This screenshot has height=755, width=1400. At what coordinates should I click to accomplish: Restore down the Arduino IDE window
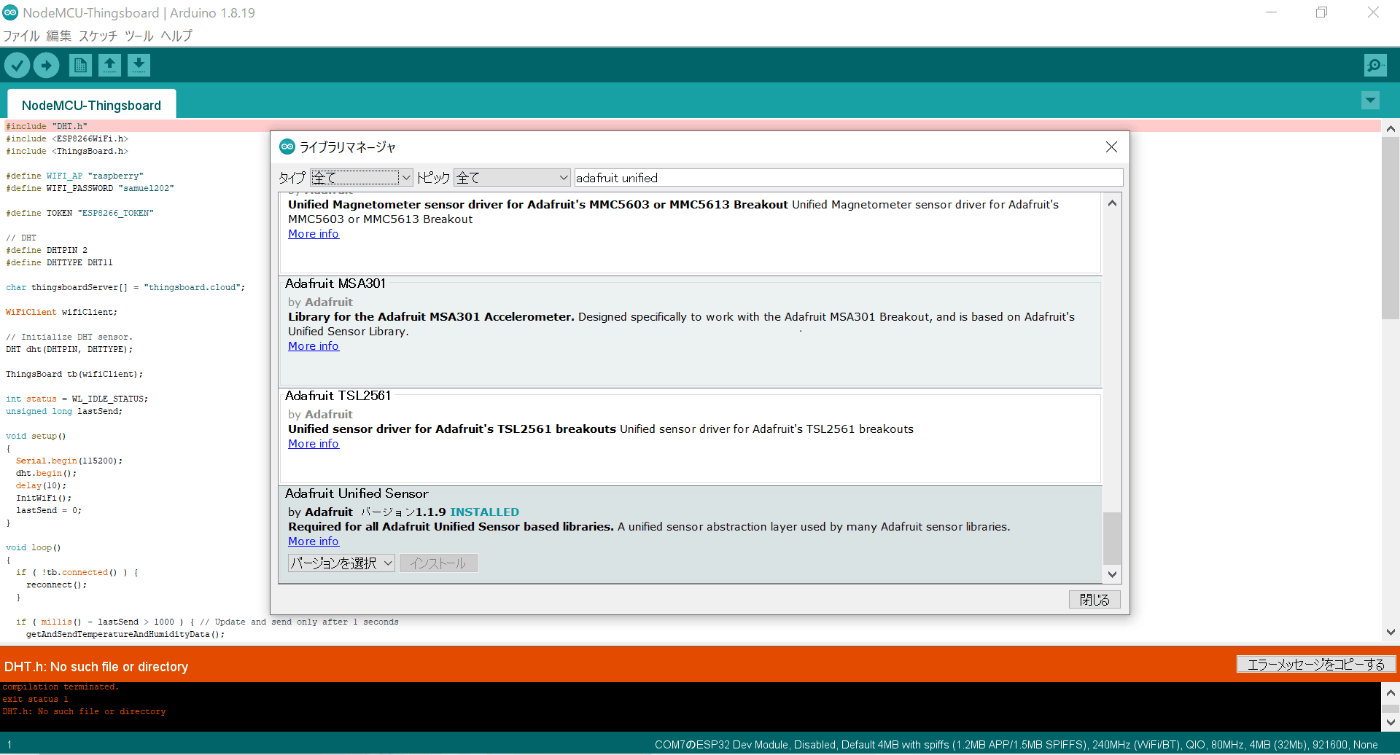click(x=1322, y=12)
